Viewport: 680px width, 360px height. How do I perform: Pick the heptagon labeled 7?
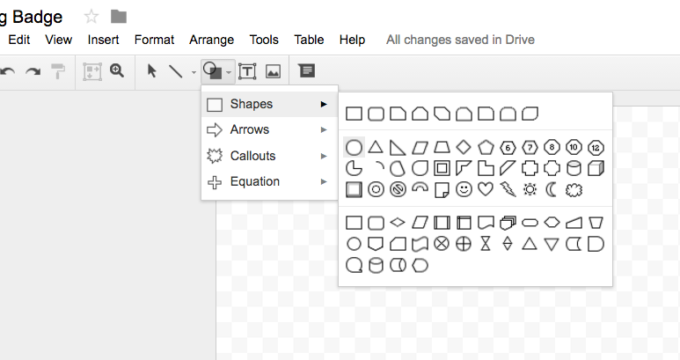coord(530,147)
